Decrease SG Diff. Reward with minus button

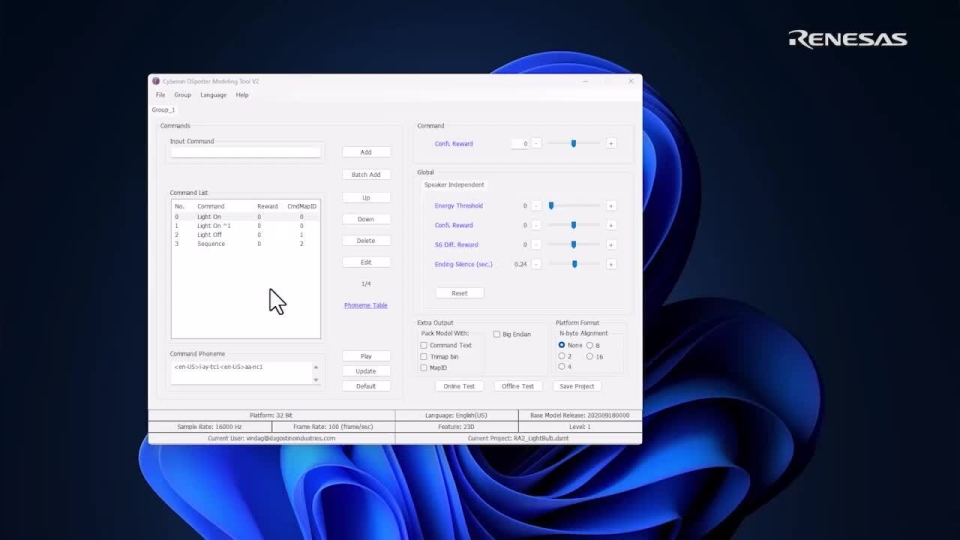coord(536,245)
